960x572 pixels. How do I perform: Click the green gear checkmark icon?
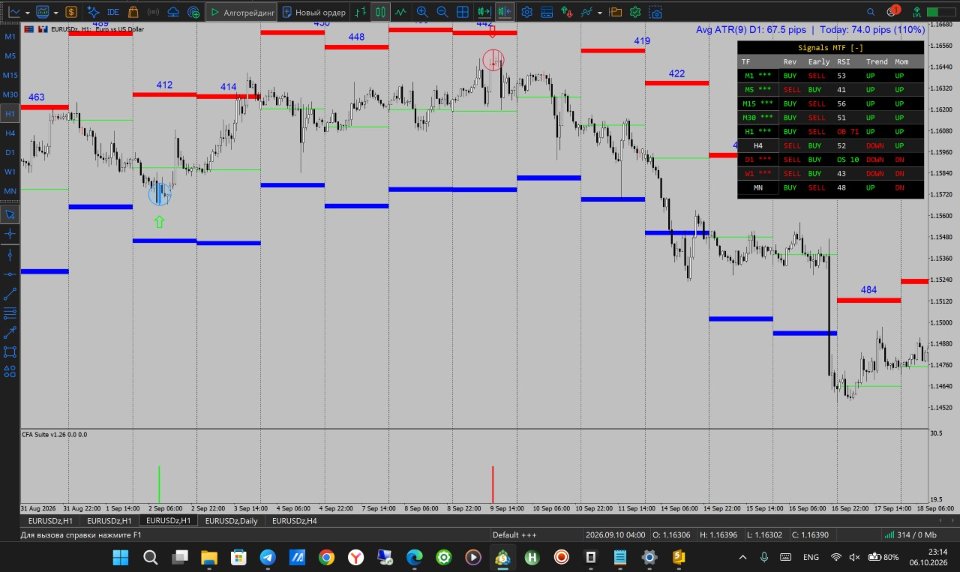click(x=636, y=12)
